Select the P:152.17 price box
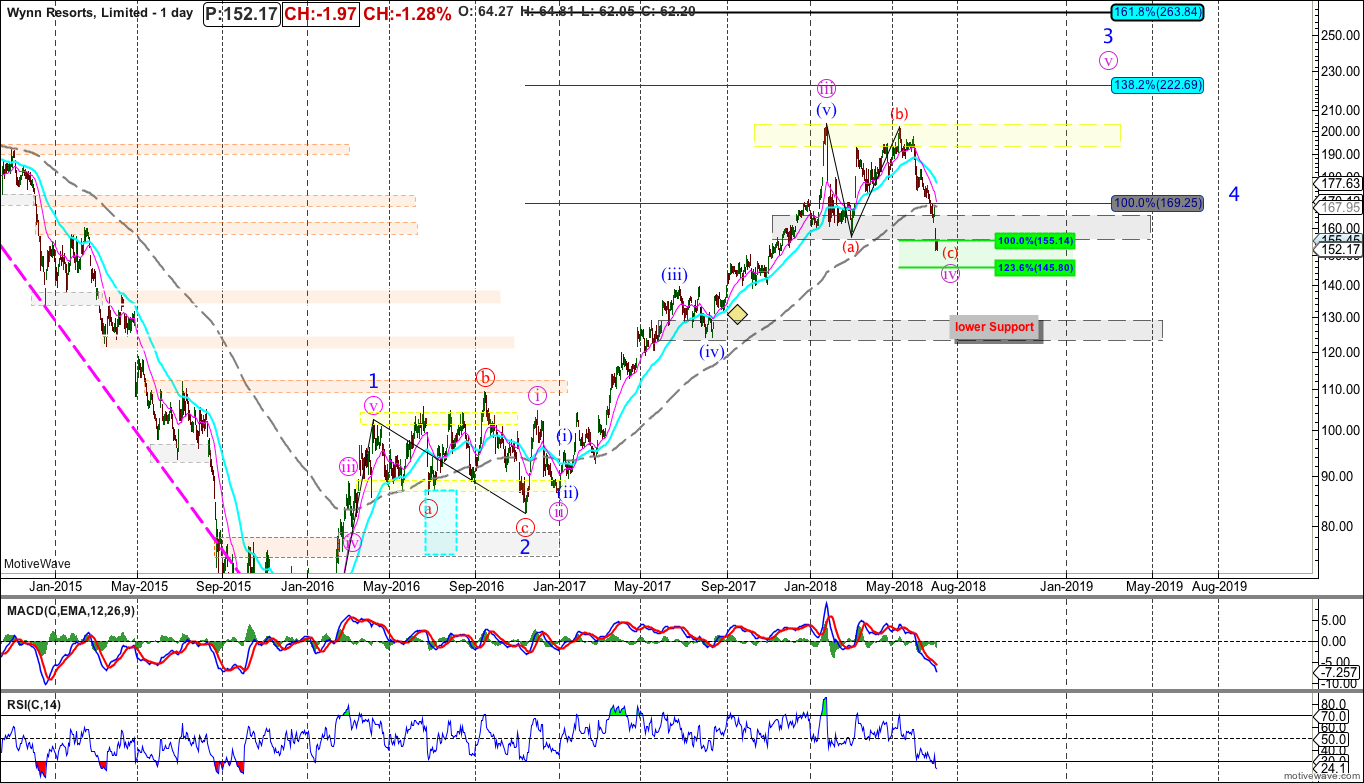This screenshot has height=783, width=1364. click(x=241, y=14)
